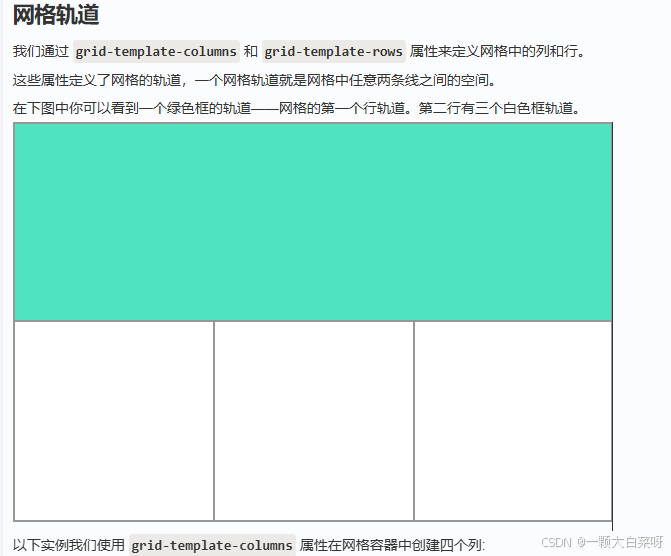Click the 网格轨道 heading
The height and width of the screenshot is (556, 671).
[x=56, y=15]
